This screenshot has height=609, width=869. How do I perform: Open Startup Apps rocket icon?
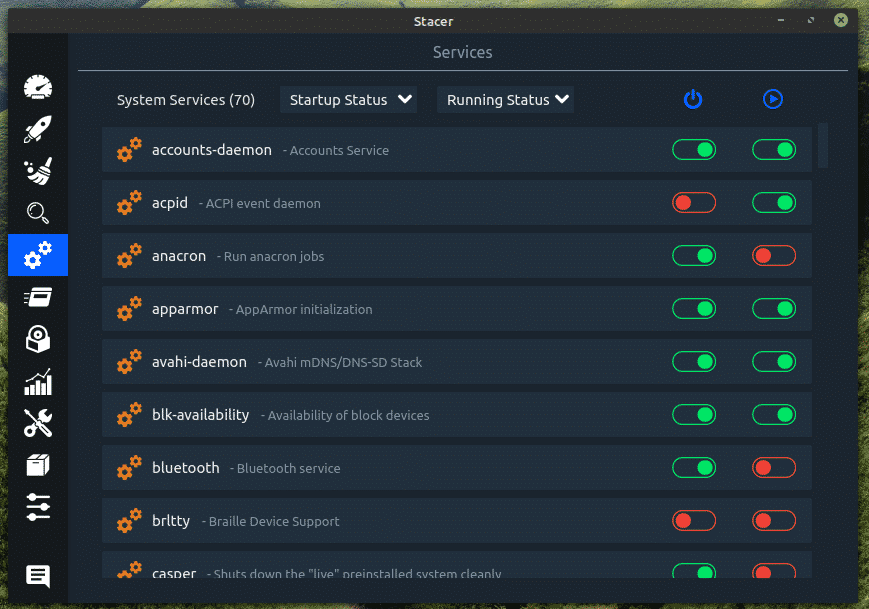[x=38, y=129]
